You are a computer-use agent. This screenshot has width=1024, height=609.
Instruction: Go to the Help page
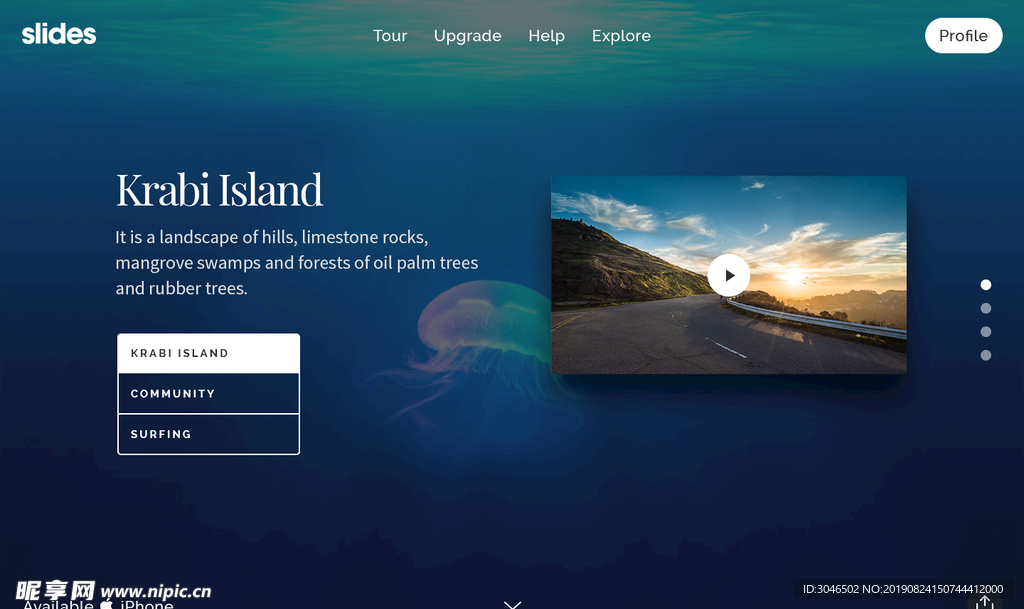547,36
